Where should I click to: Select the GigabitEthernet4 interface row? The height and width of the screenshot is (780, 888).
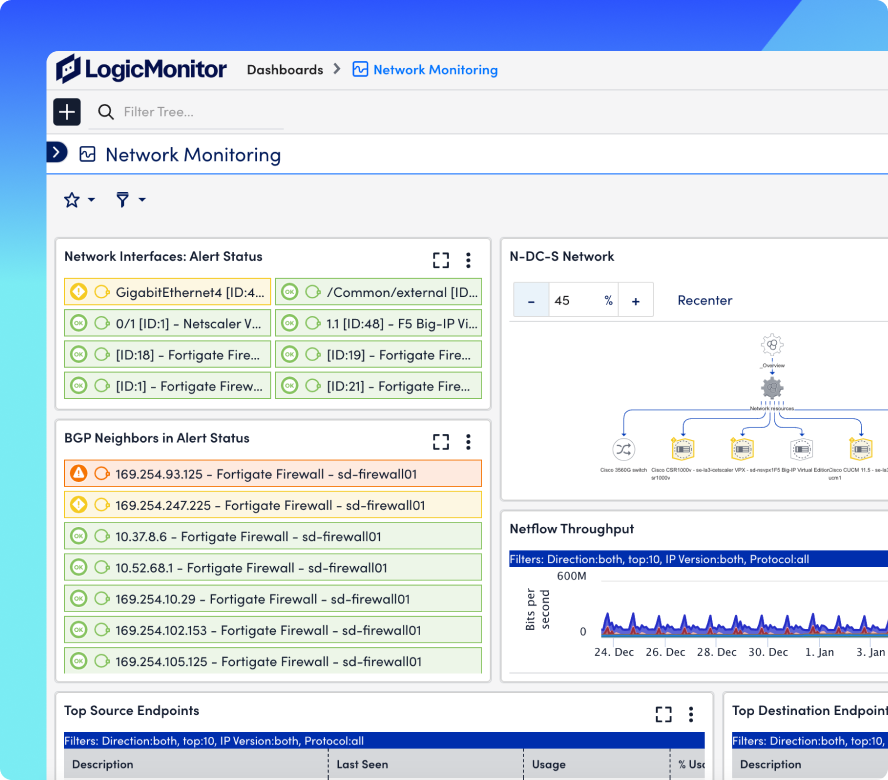click(168, 292)
